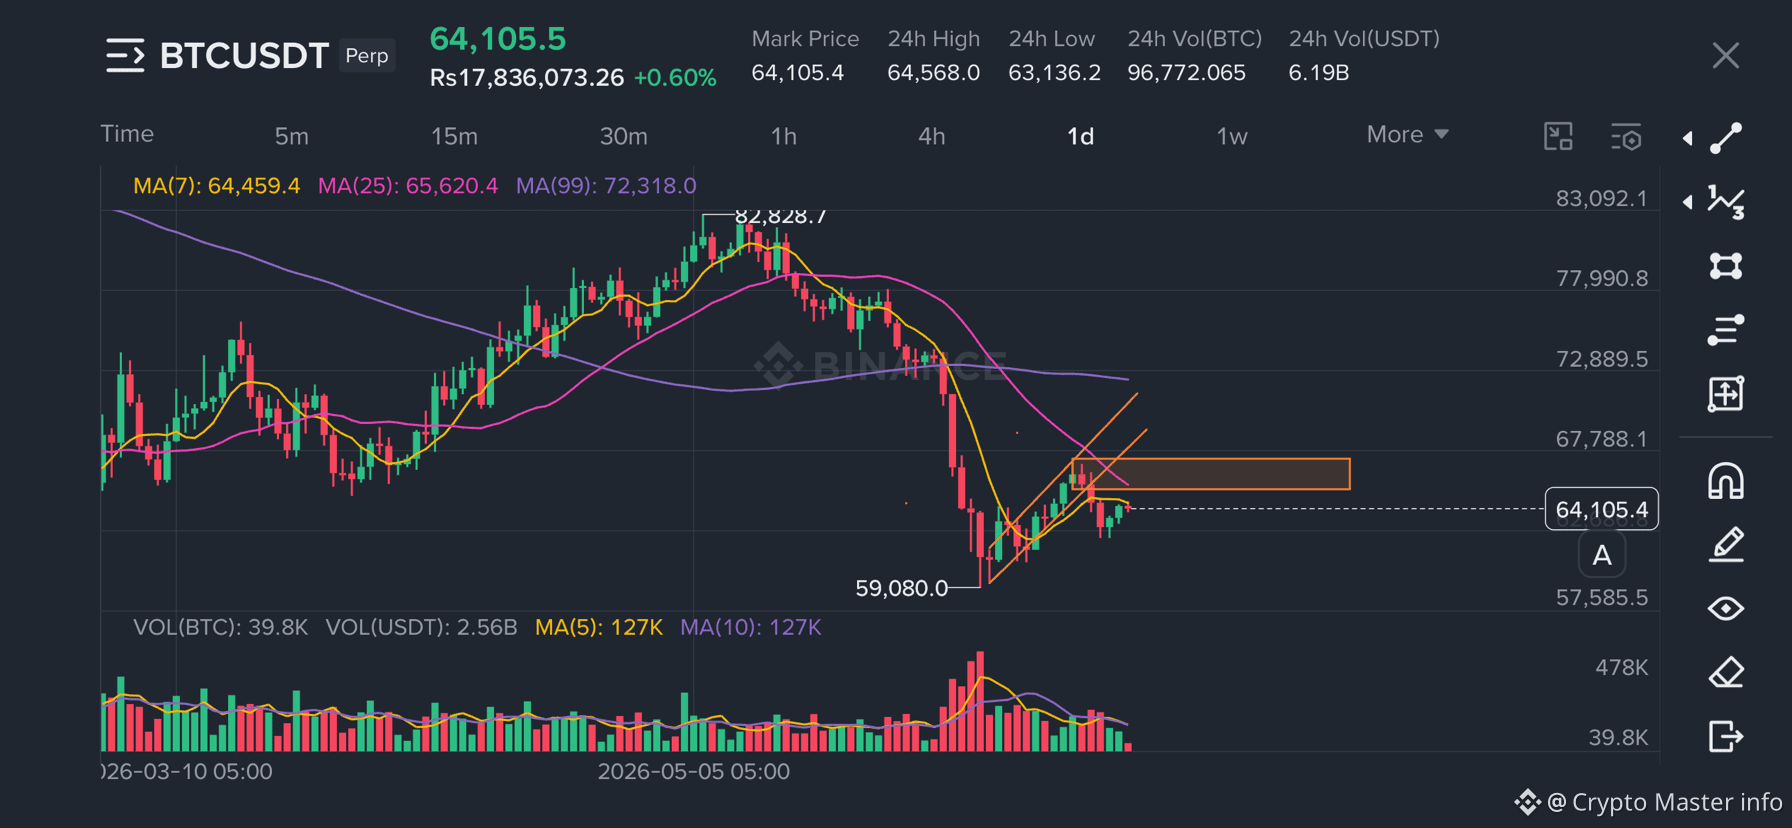Screen dimensions: 1792x828
Task: Tap the high marker 82,828.7
Action: tap(780, 216)
